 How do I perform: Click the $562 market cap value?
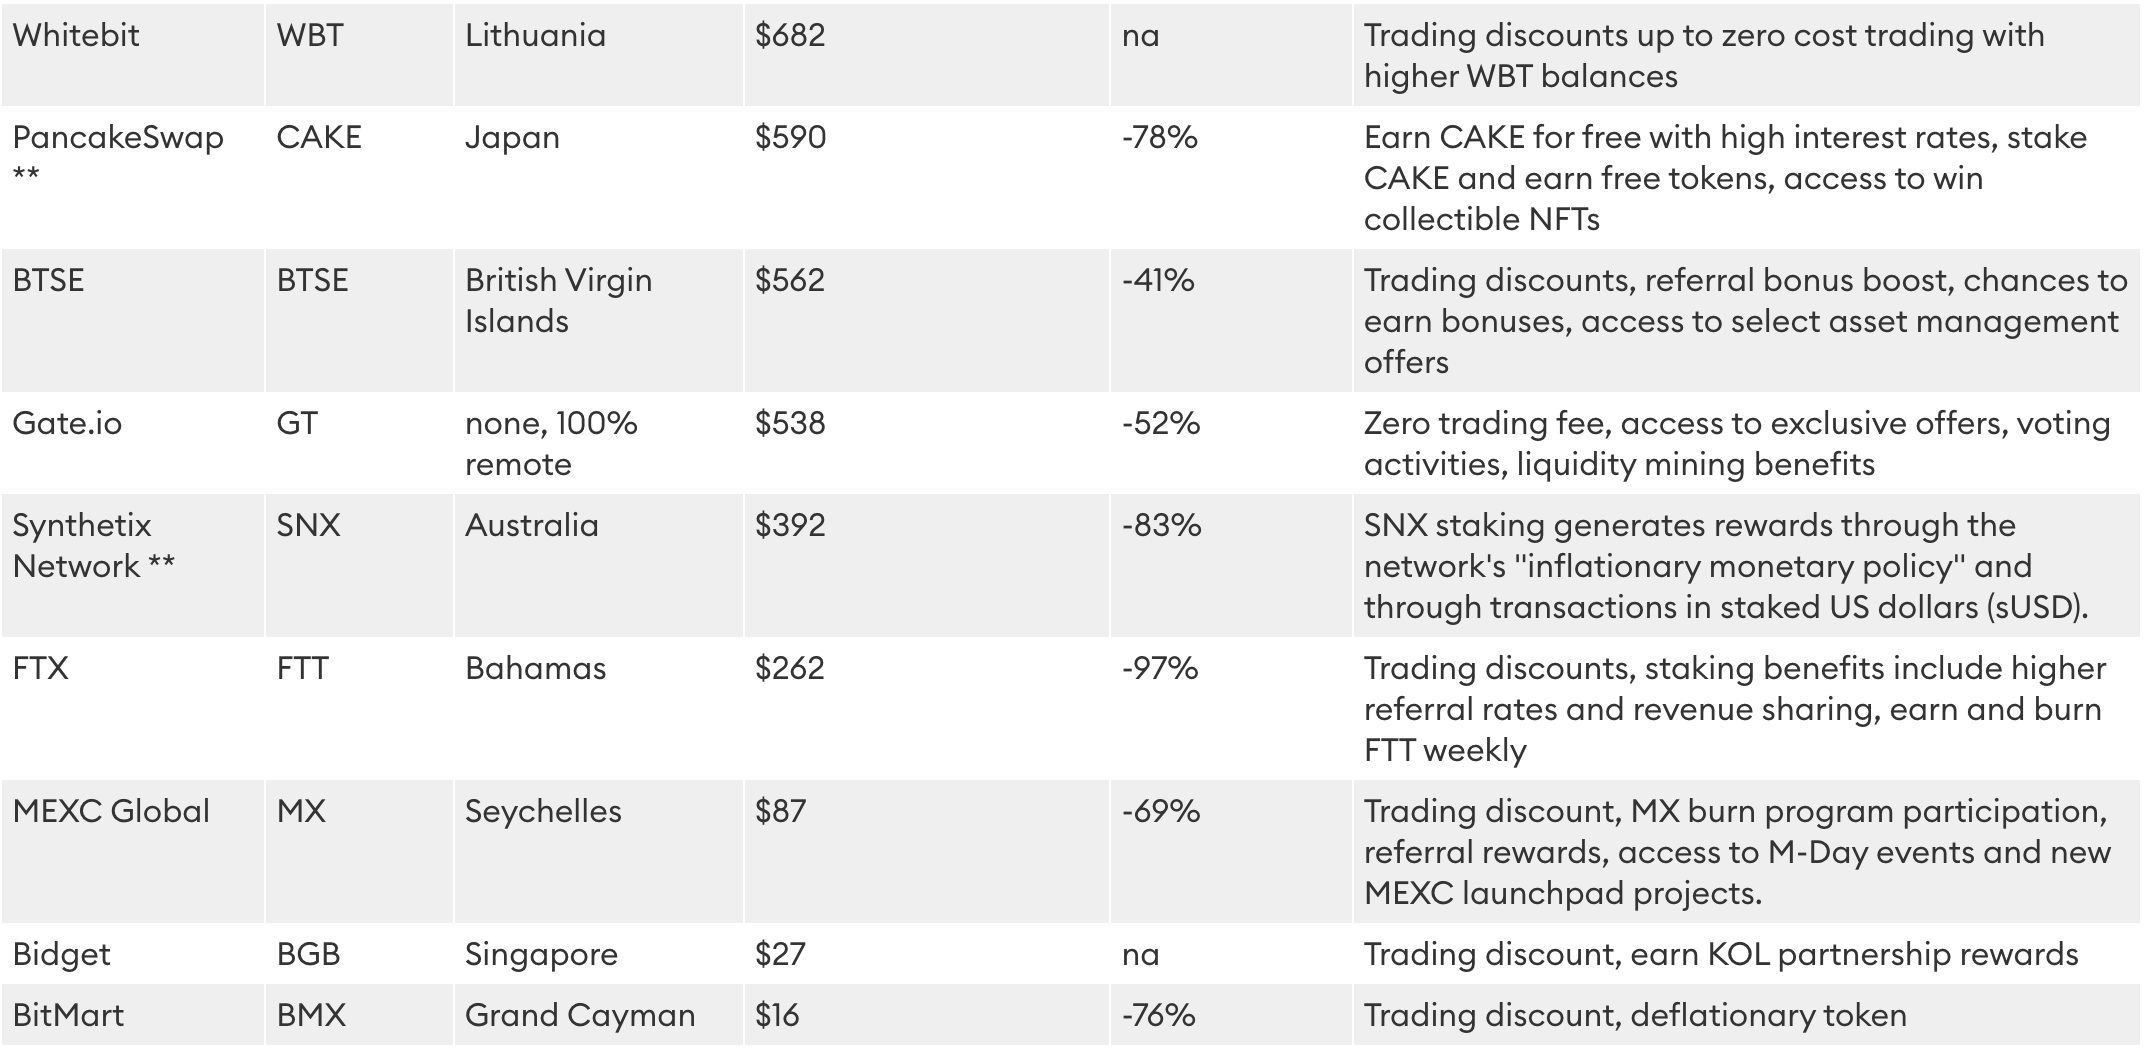pyautogui.click(x=790, y=281)
